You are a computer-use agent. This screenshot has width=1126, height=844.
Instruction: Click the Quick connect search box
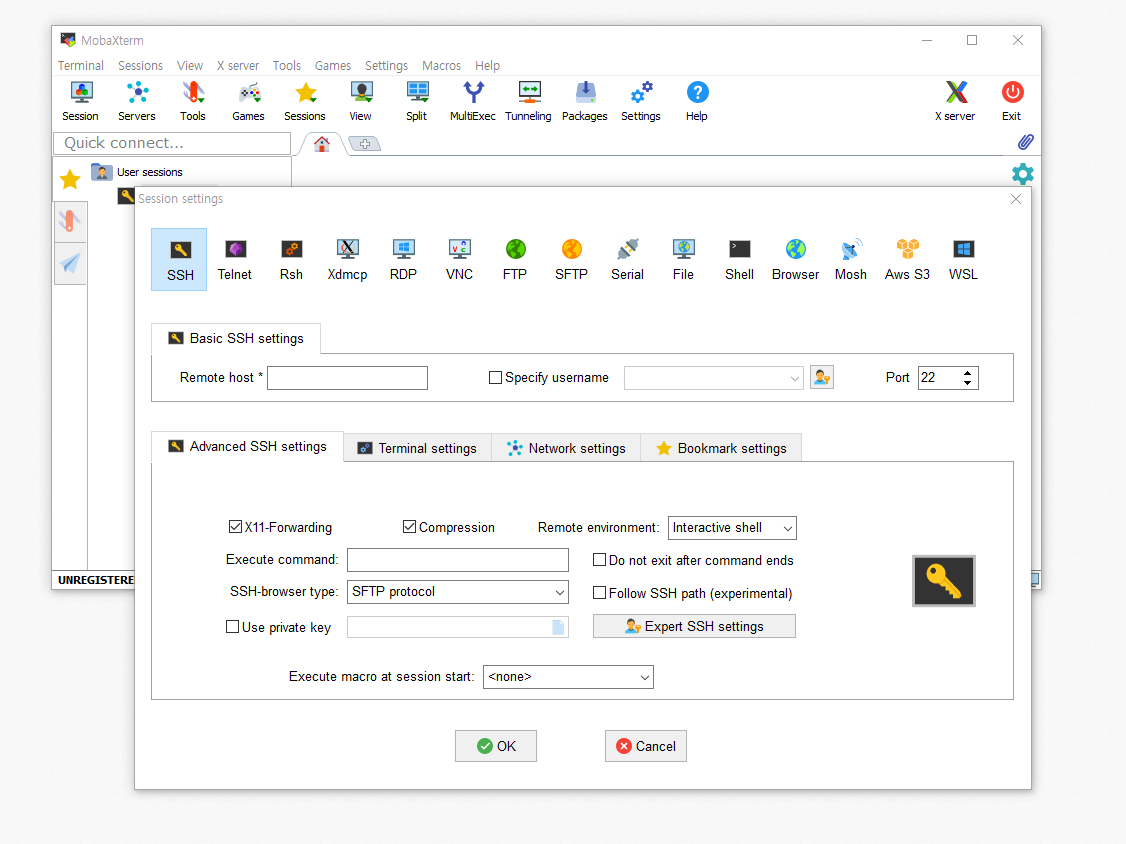(172, 143)
